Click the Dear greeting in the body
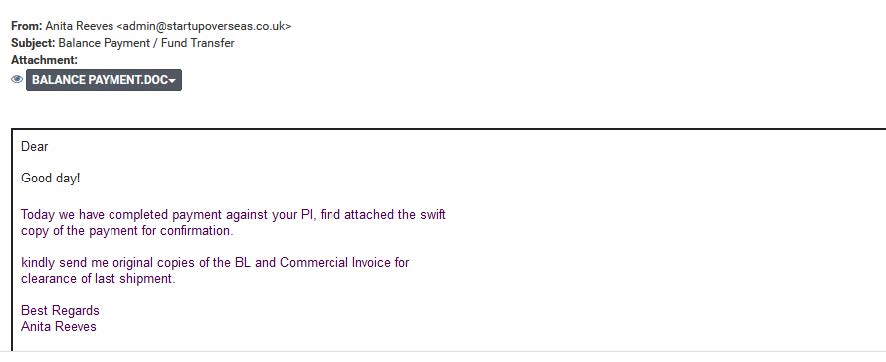 (x=34, y=146)
